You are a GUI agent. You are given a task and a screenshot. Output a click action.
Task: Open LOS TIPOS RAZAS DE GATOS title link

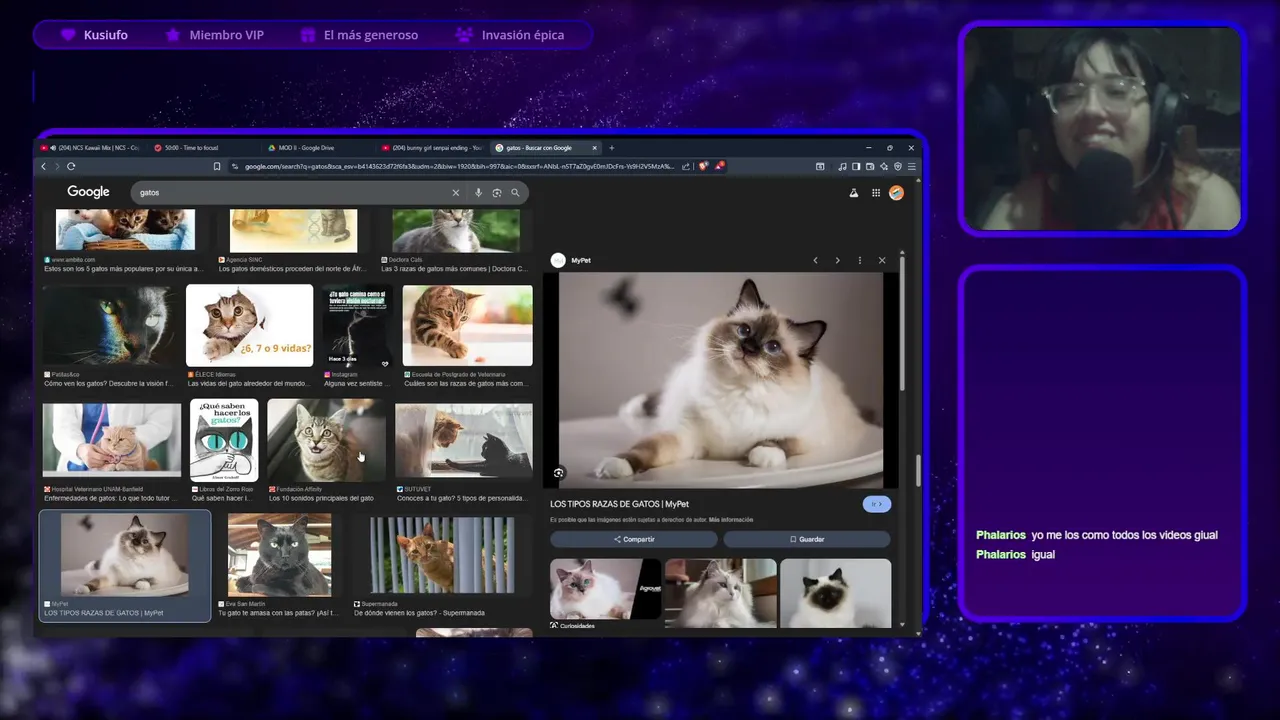619,504
